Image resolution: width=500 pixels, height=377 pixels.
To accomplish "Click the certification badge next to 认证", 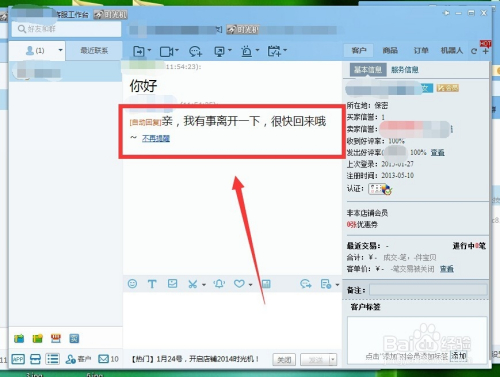I will click(380, 189).
